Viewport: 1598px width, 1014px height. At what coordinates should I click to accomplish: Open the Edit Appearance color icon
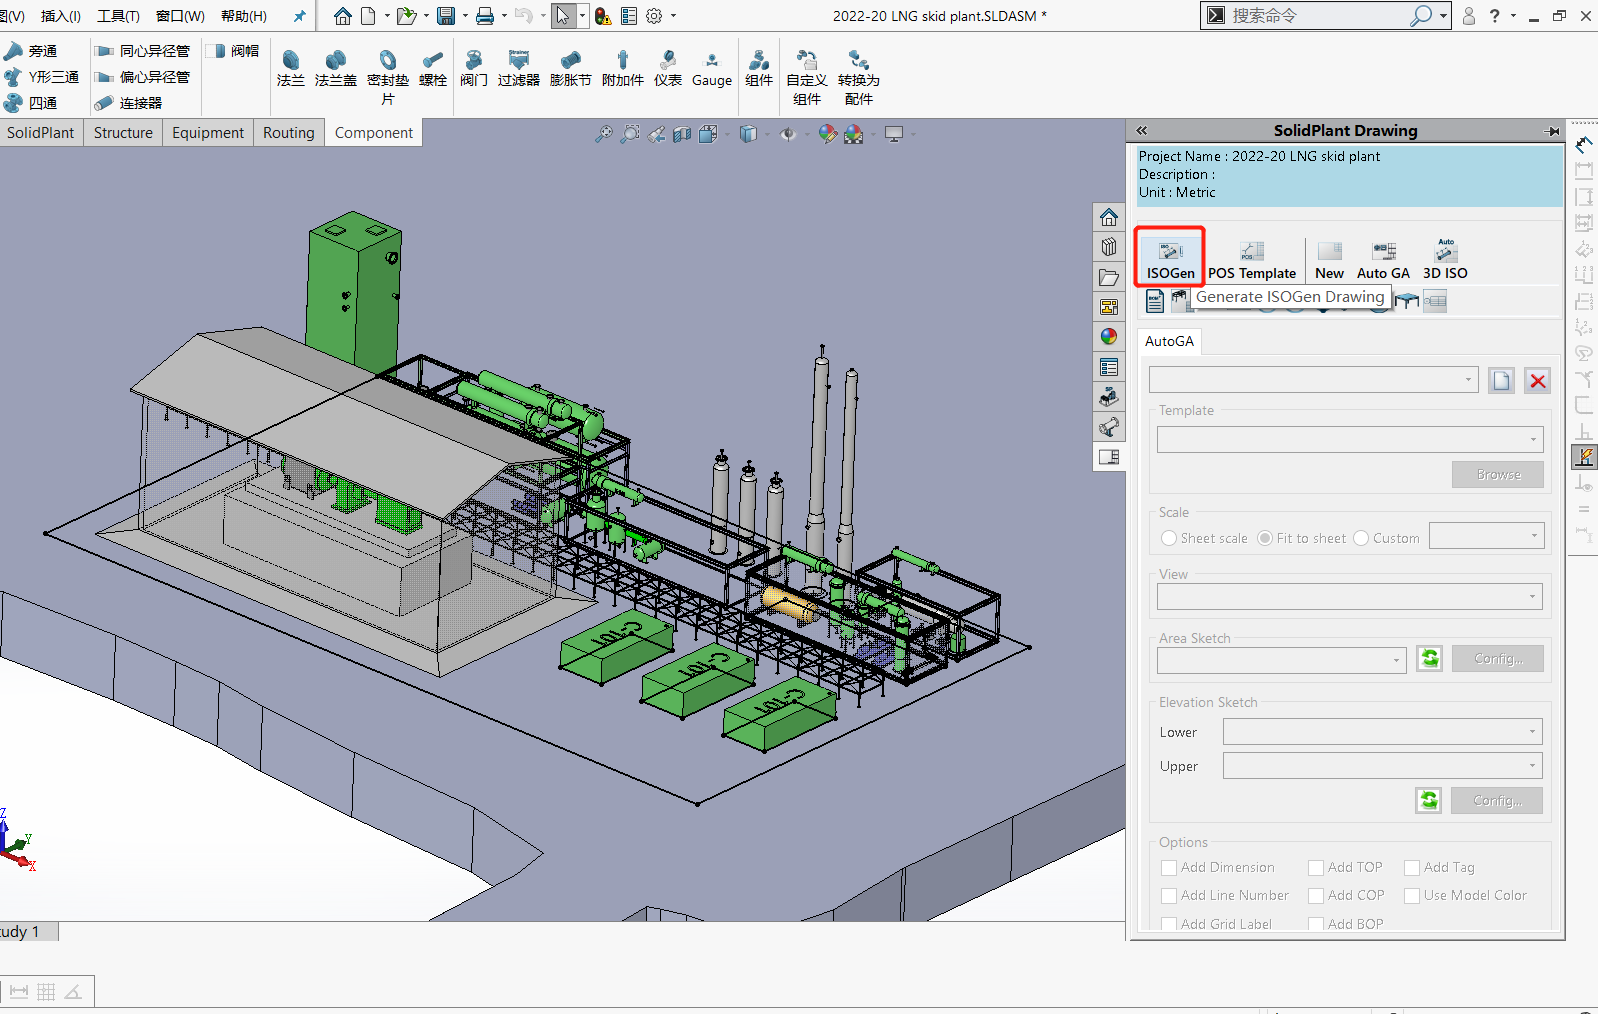click(x=827, y=134)
